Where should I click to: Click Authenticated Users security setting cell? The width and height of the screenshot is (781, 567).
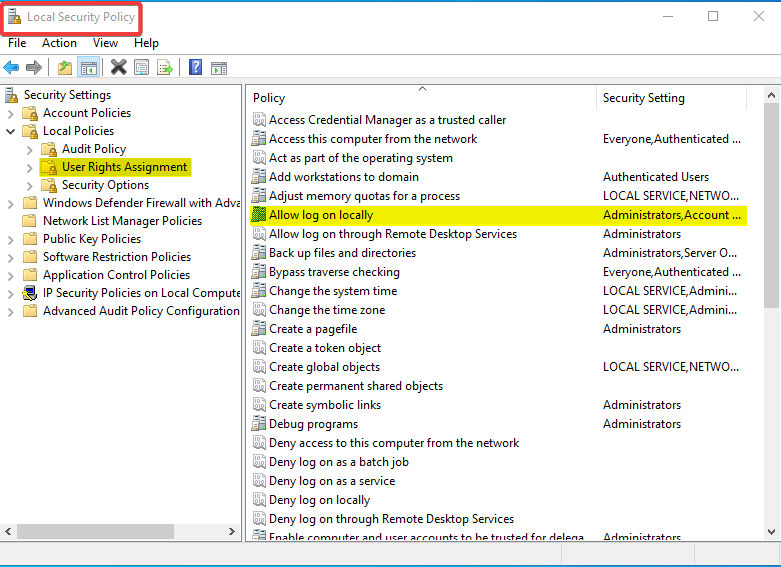coord(655,177)
